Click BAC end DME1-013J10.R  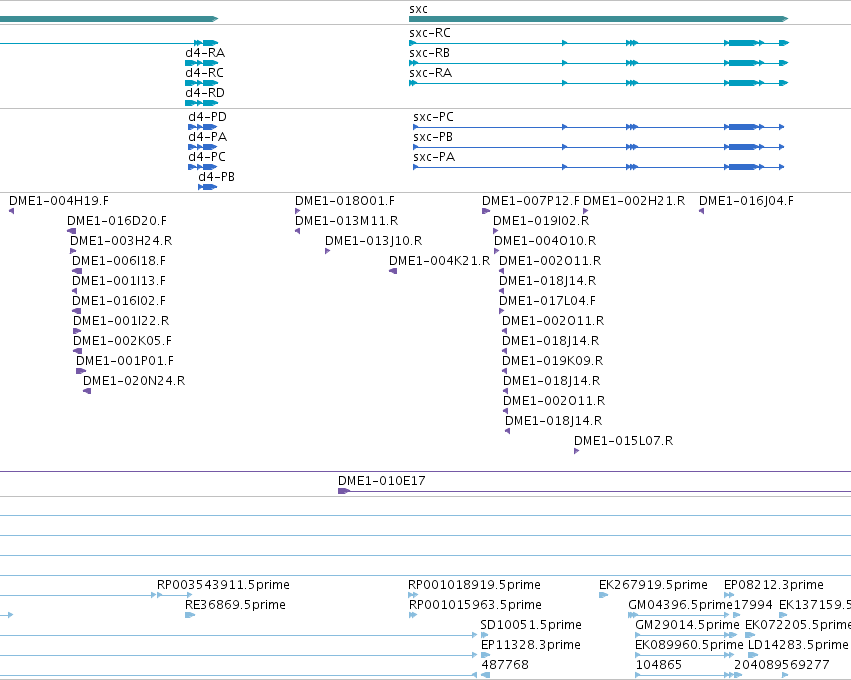[x=373, y=242]
